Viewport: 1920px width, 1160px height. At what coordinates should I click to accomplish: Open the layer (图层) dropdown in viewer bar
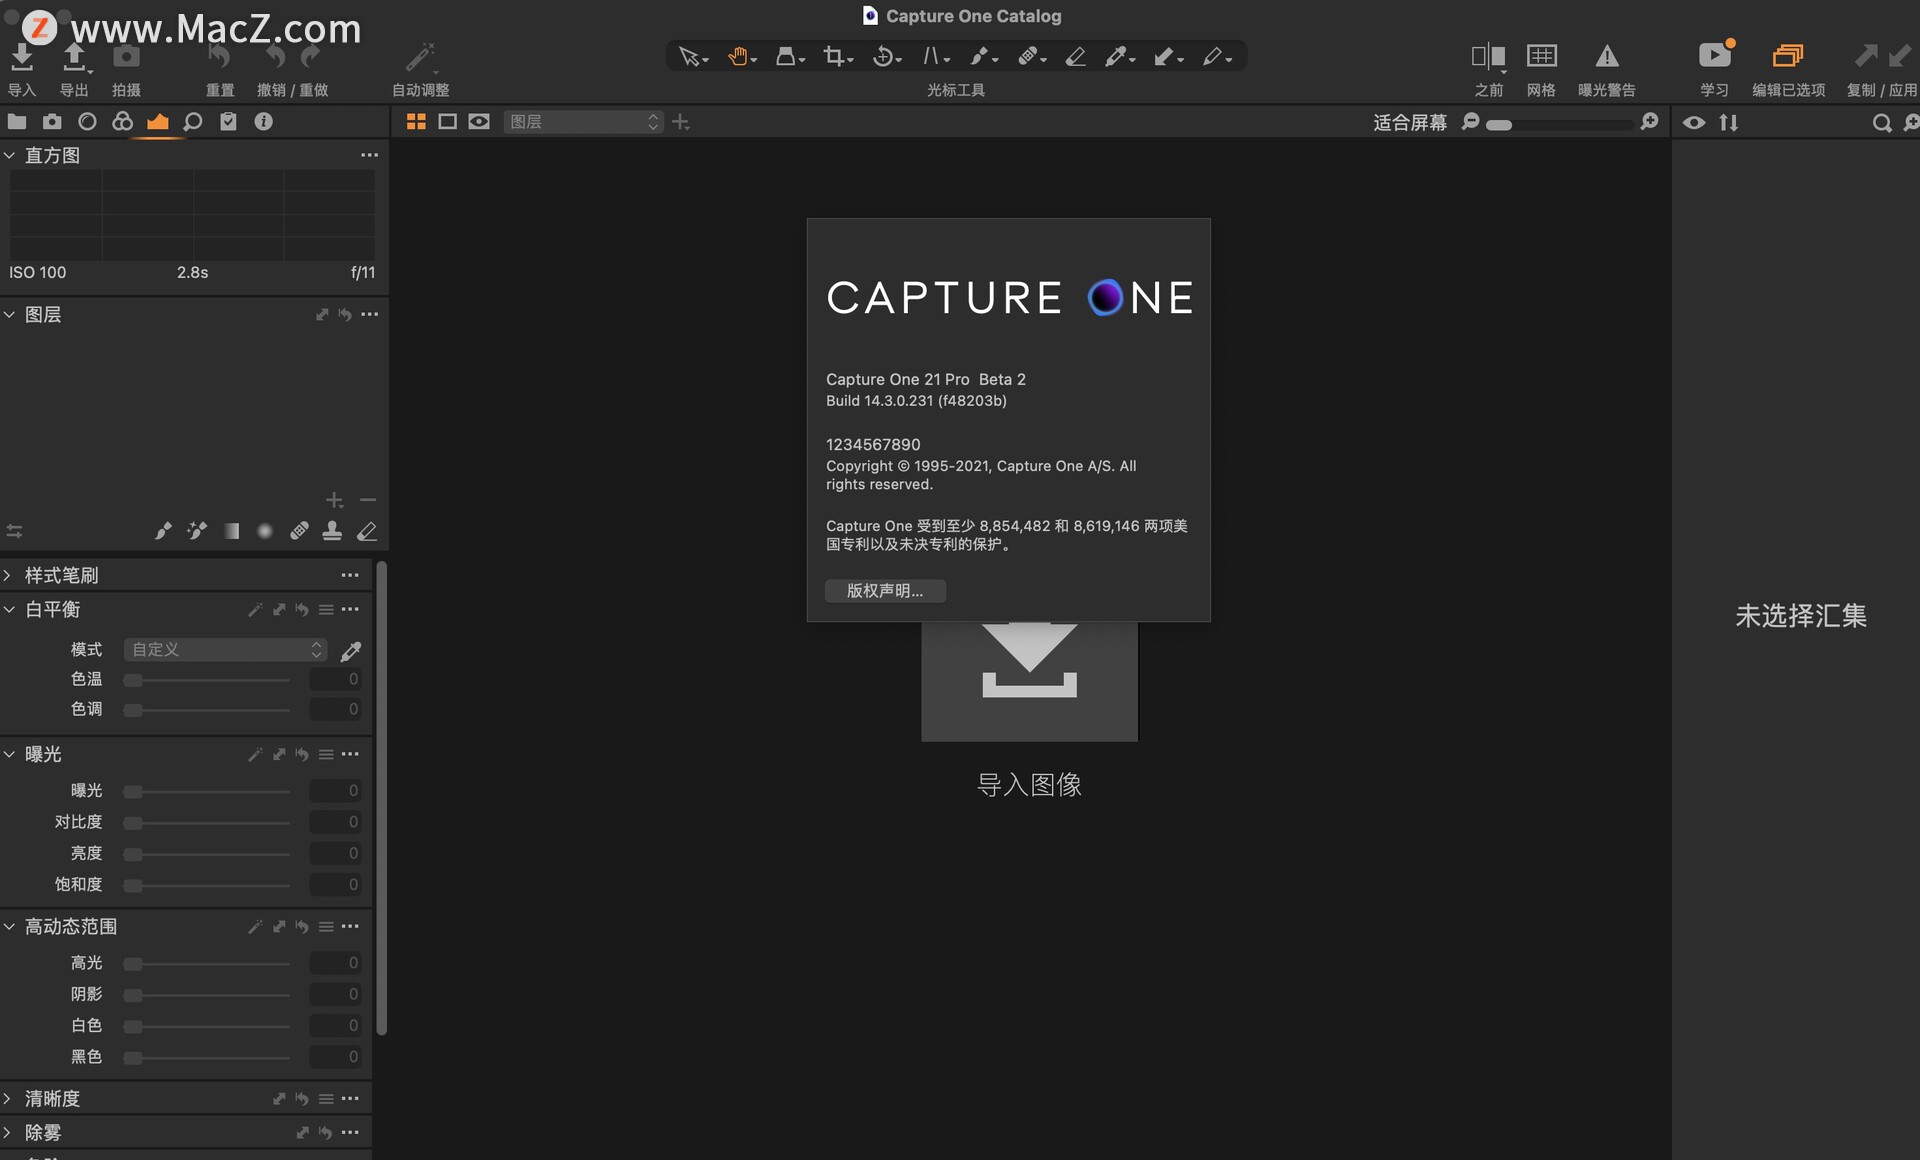tap(583, 121)
